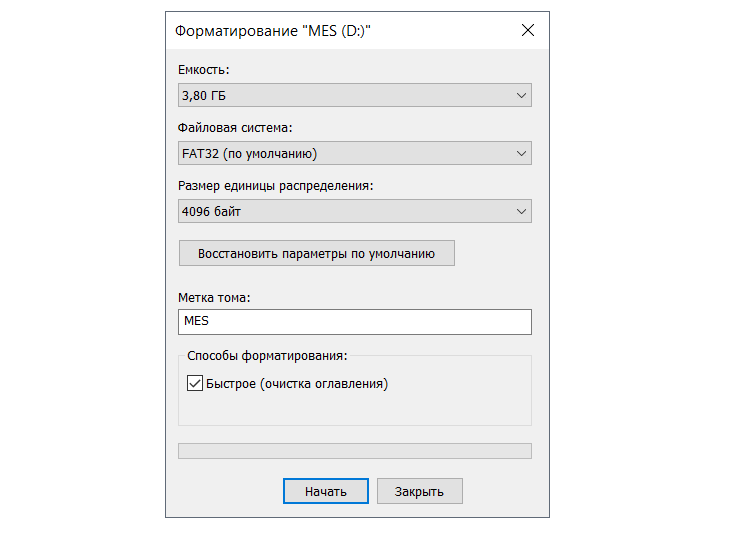
Task: Click into the Метка тома text field containing MES
Action: 354,322
